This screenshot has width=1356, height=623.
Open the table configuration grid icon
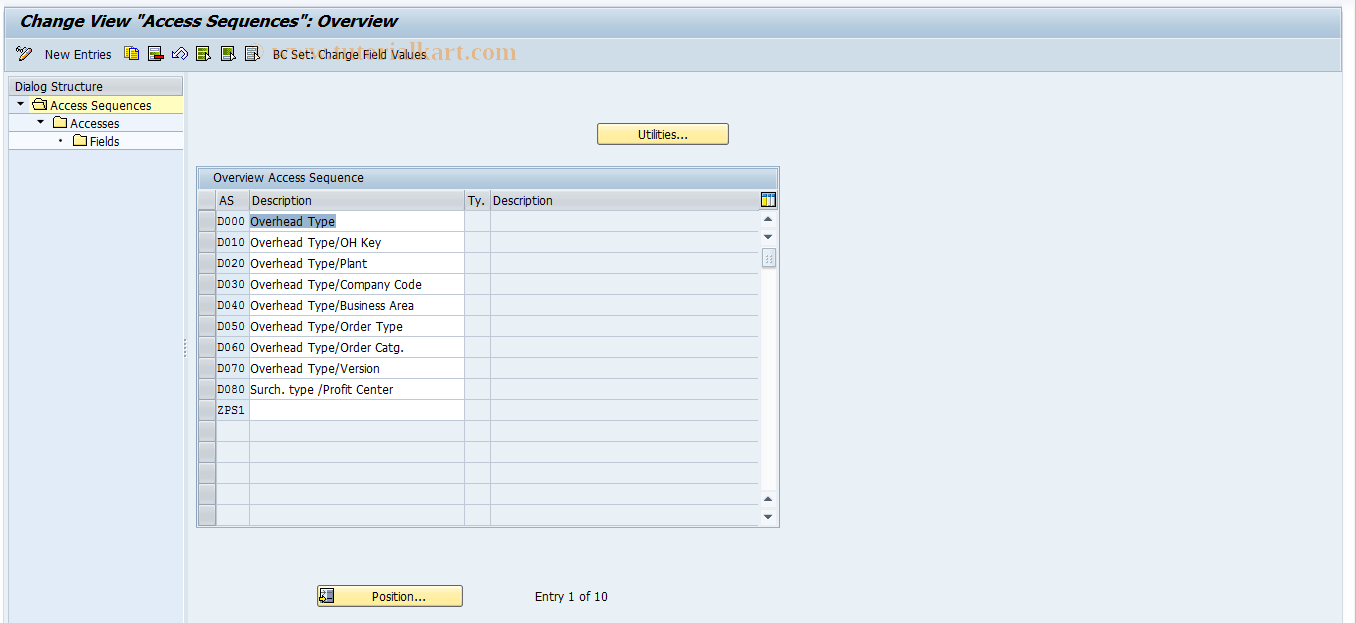coord(769,200)
